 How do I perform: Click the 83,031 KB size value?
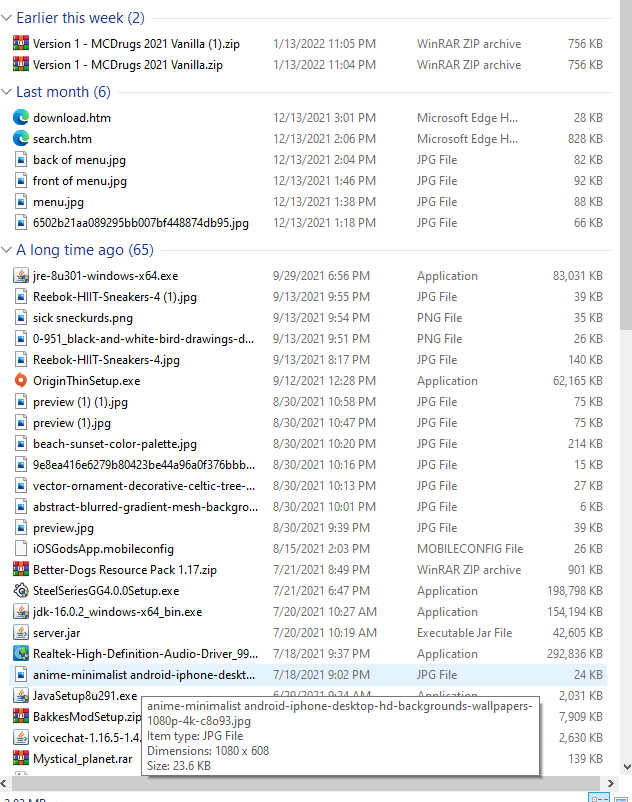pos(577,276)
